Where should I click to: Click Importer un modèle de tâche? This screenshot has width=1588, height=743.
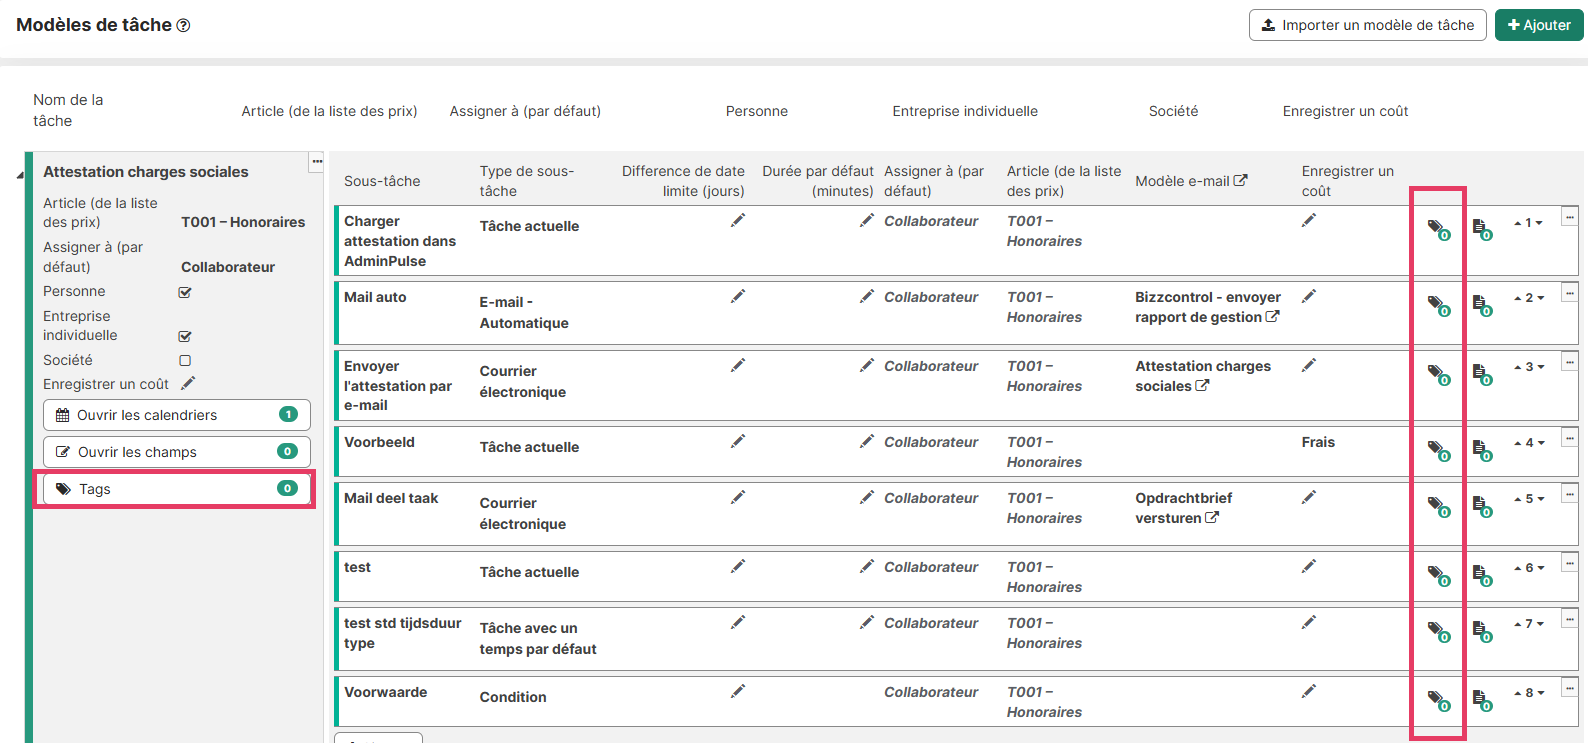point(1367,25)
